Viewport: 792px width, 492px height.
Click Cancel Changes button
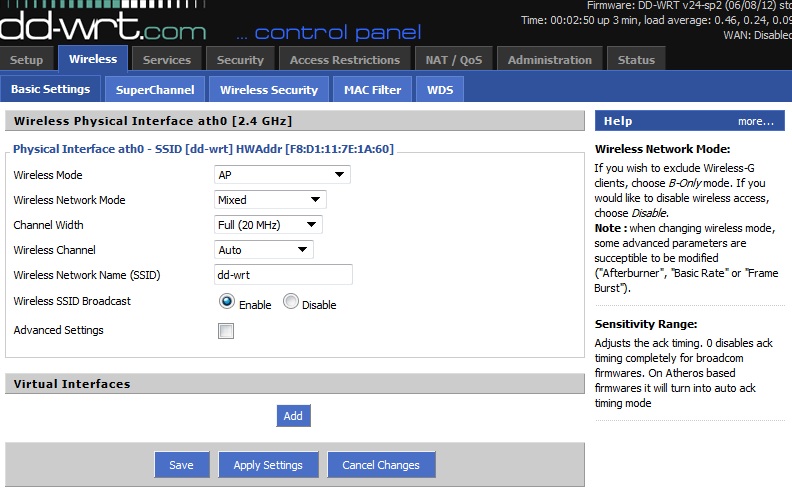coord(381,465)
